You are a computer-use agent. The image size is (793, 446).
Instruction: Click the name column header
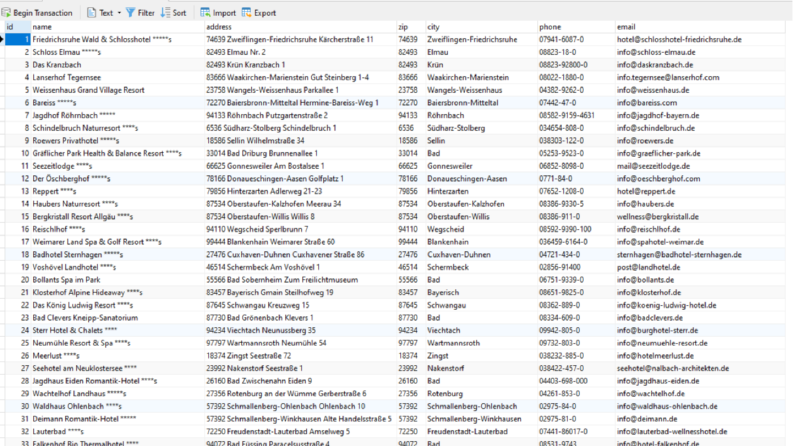pyautogui.click(x=117, y=27)
